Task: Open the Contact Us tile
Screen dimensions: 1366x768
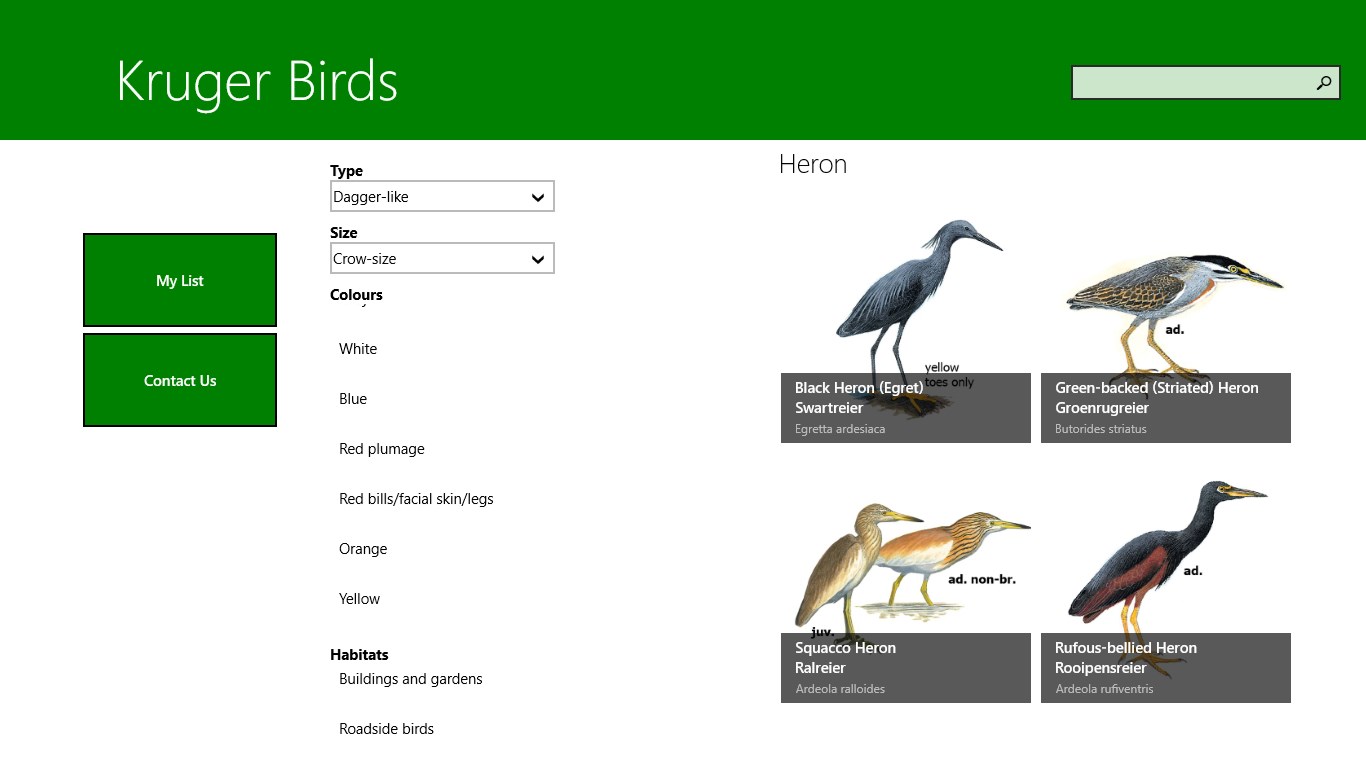Action: [180, 380]
